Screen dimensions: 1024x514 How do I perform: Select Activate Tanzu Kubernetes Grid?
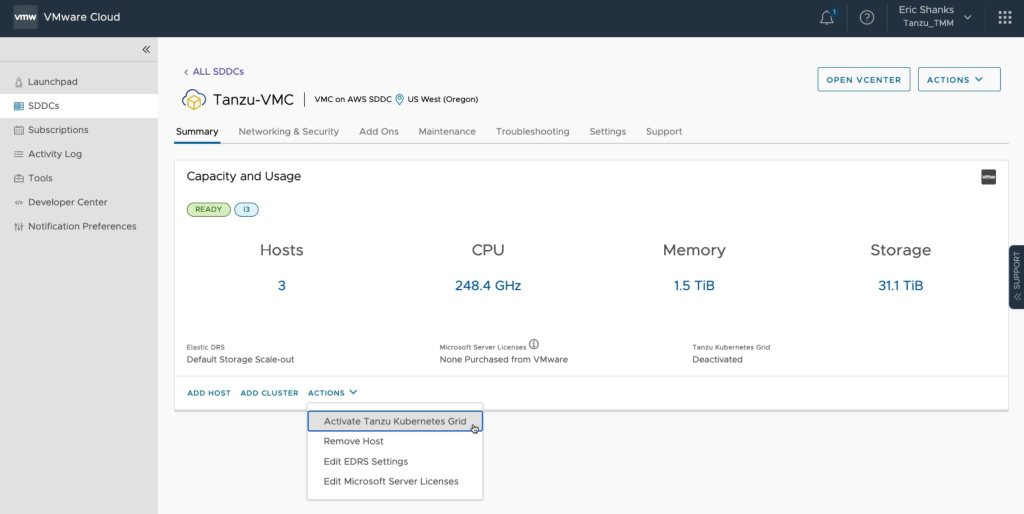coord(395,421)
